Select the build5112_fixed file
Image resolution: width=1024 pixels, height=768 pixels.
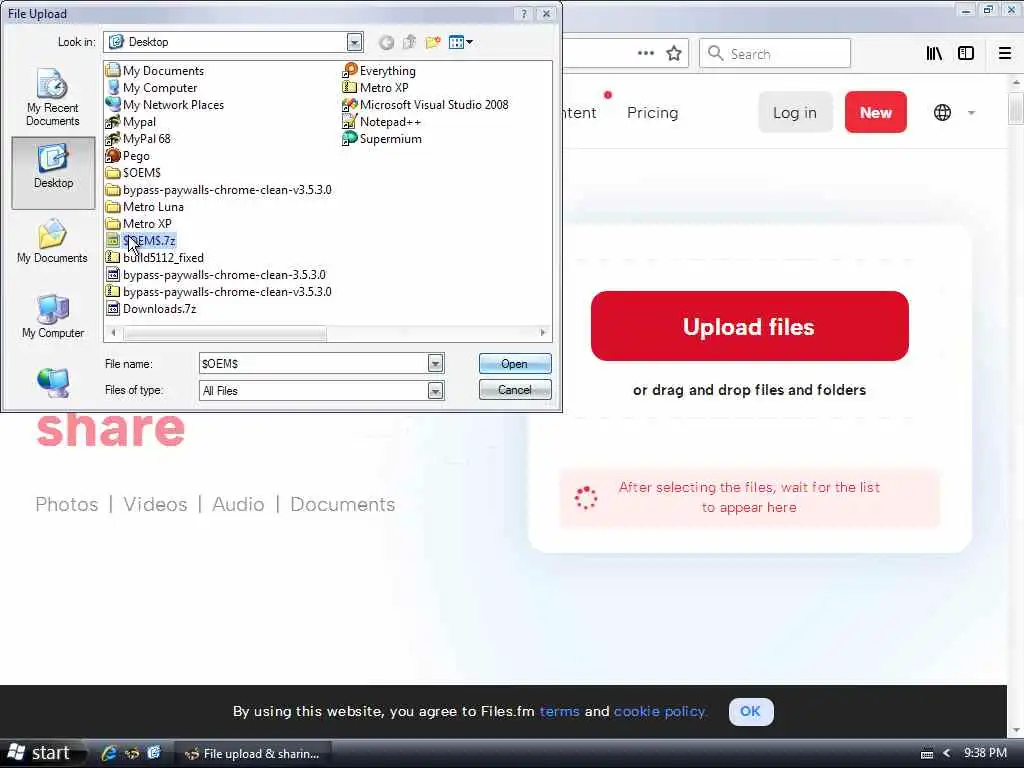(x=155, y=257)
